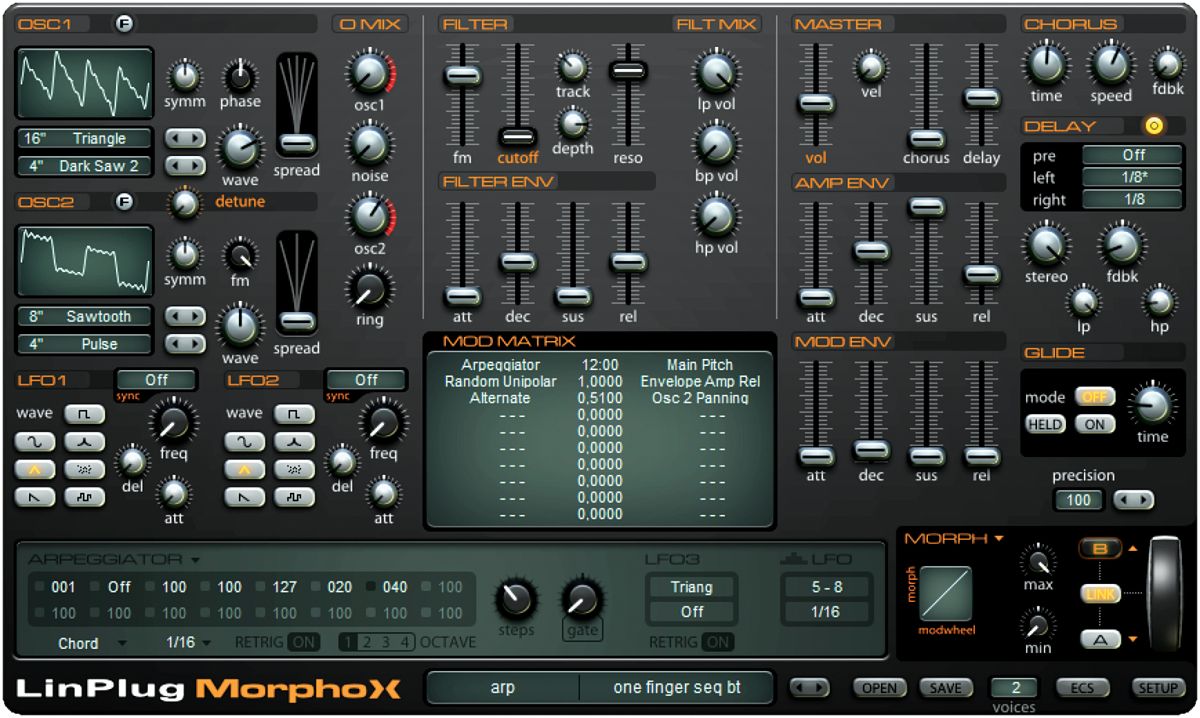The image size is (1200, 718).
Task: Click the SAVE button
Action: pyautogui.click(x=945, y=687)
